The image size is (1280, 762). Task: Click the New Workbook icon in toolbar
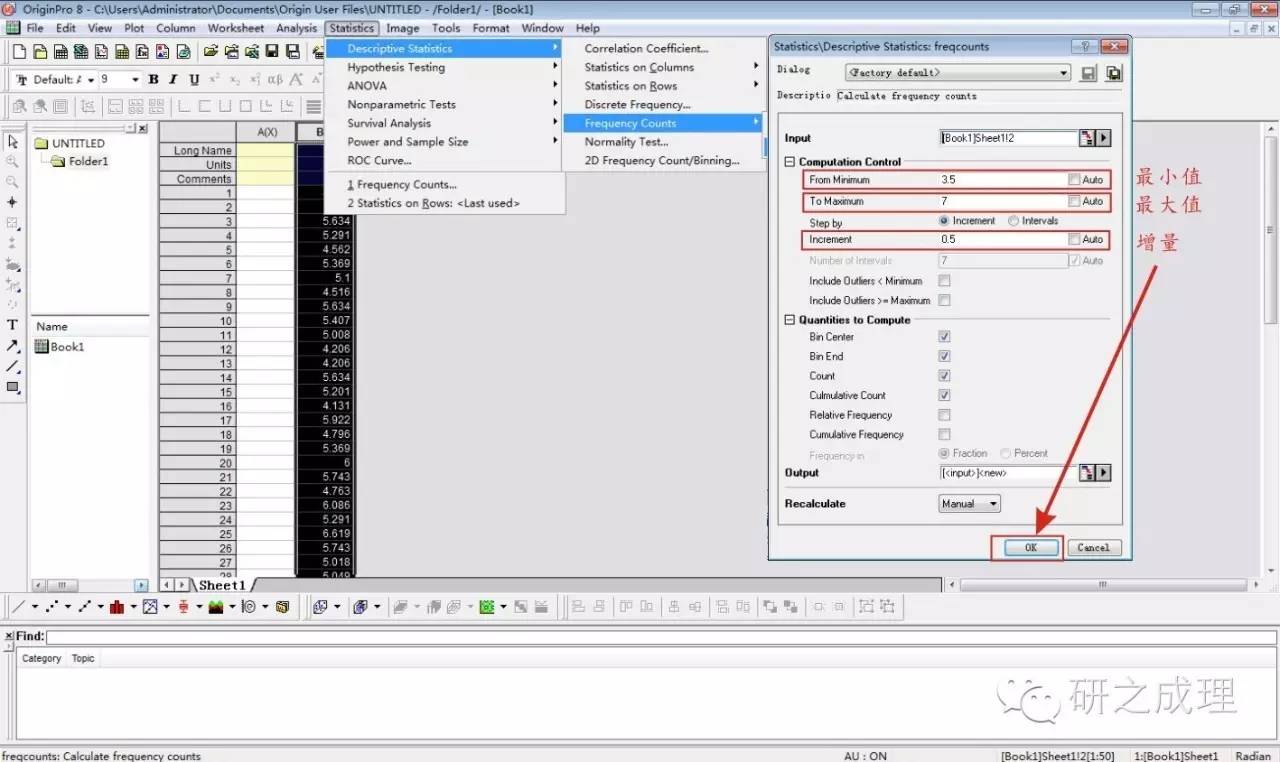[x=60, y=52]
